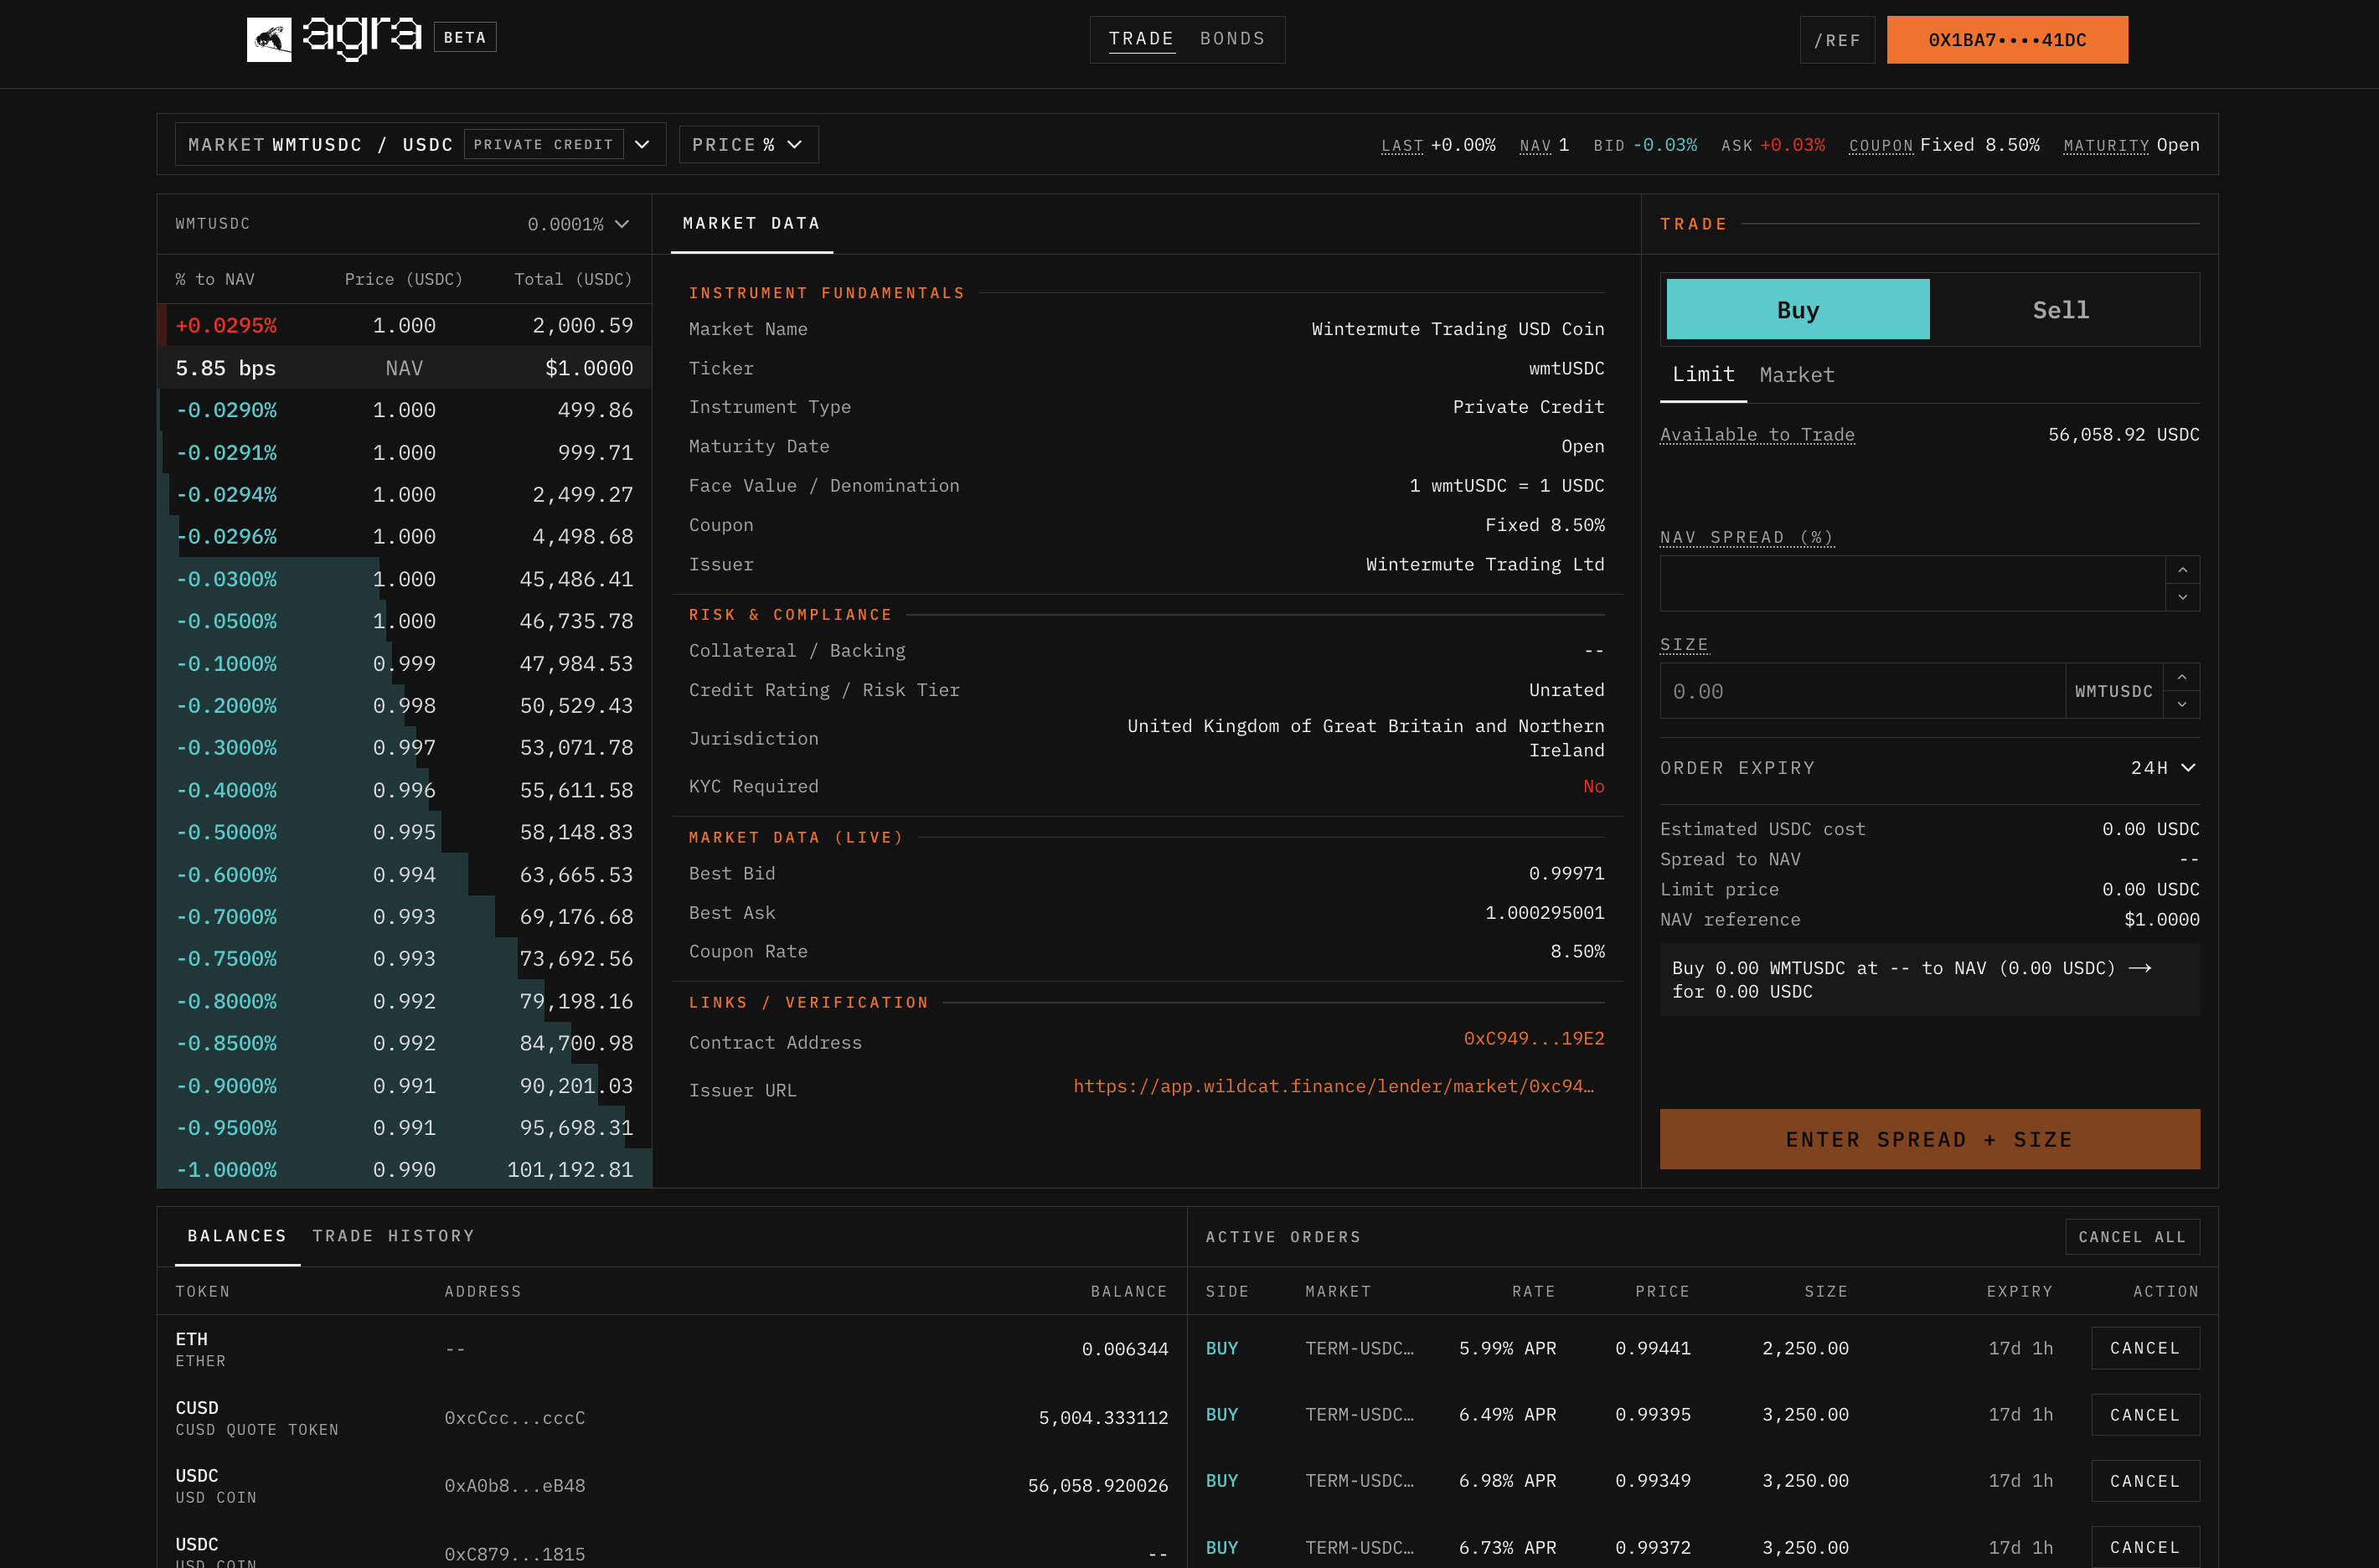Open the Issuer URL wildcat.finance link
Viewport: 2379px width, 1568px height.
click(x=1333, y=1086)
